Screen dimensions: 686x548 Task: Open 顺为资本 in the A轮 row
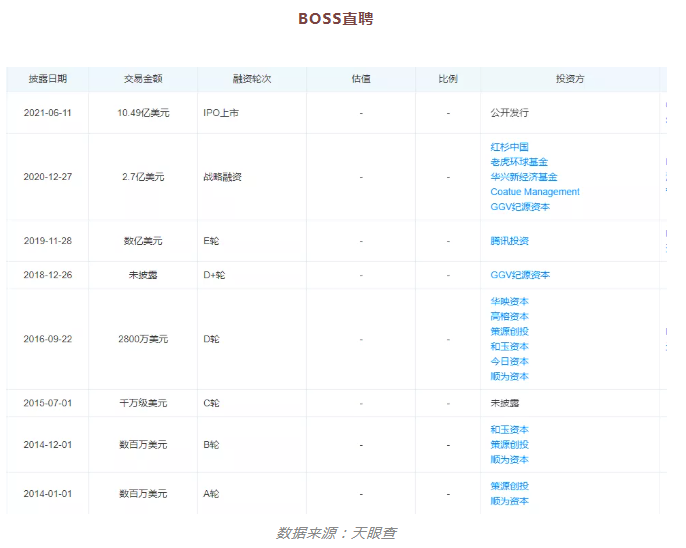pos(509,501)
